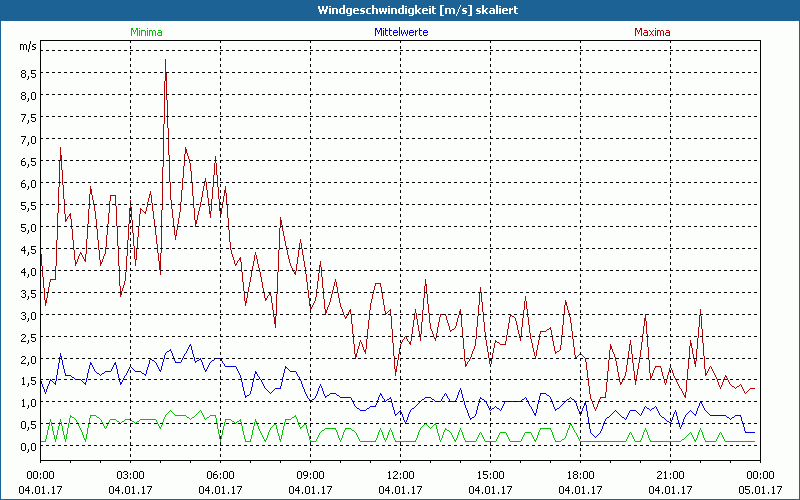The width and height of the screenshot is (800, 500).
Task: Click the 05.01.17 date label
Action: [760, 489]
